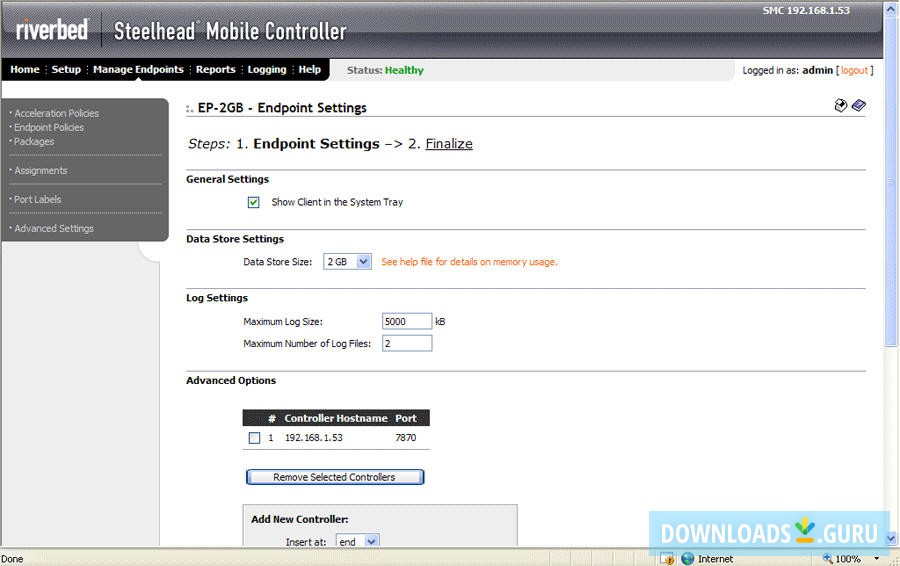This screenshot has height=566, width=900.
Task: Click the Healthy status text
Action: 404,70
